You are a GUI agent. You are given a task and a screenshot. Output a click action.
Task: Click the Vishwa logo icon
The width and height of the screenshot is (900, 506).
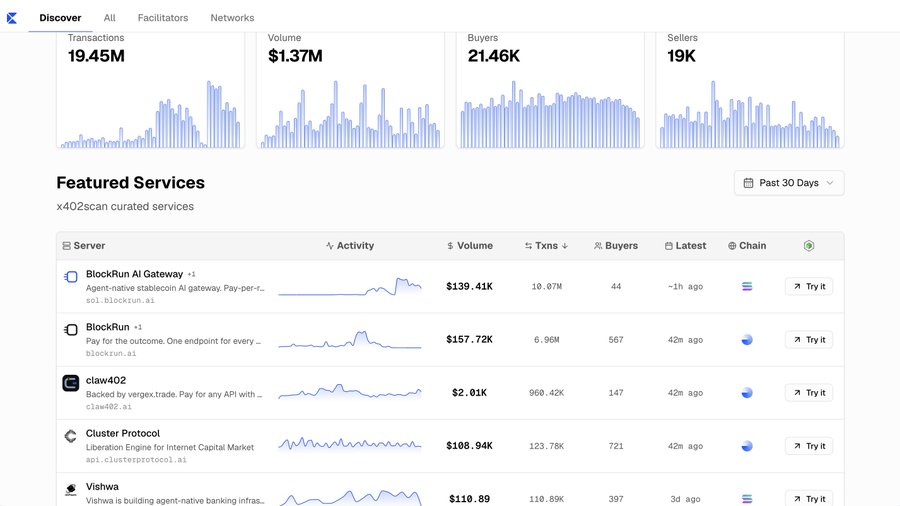(71, 489)
